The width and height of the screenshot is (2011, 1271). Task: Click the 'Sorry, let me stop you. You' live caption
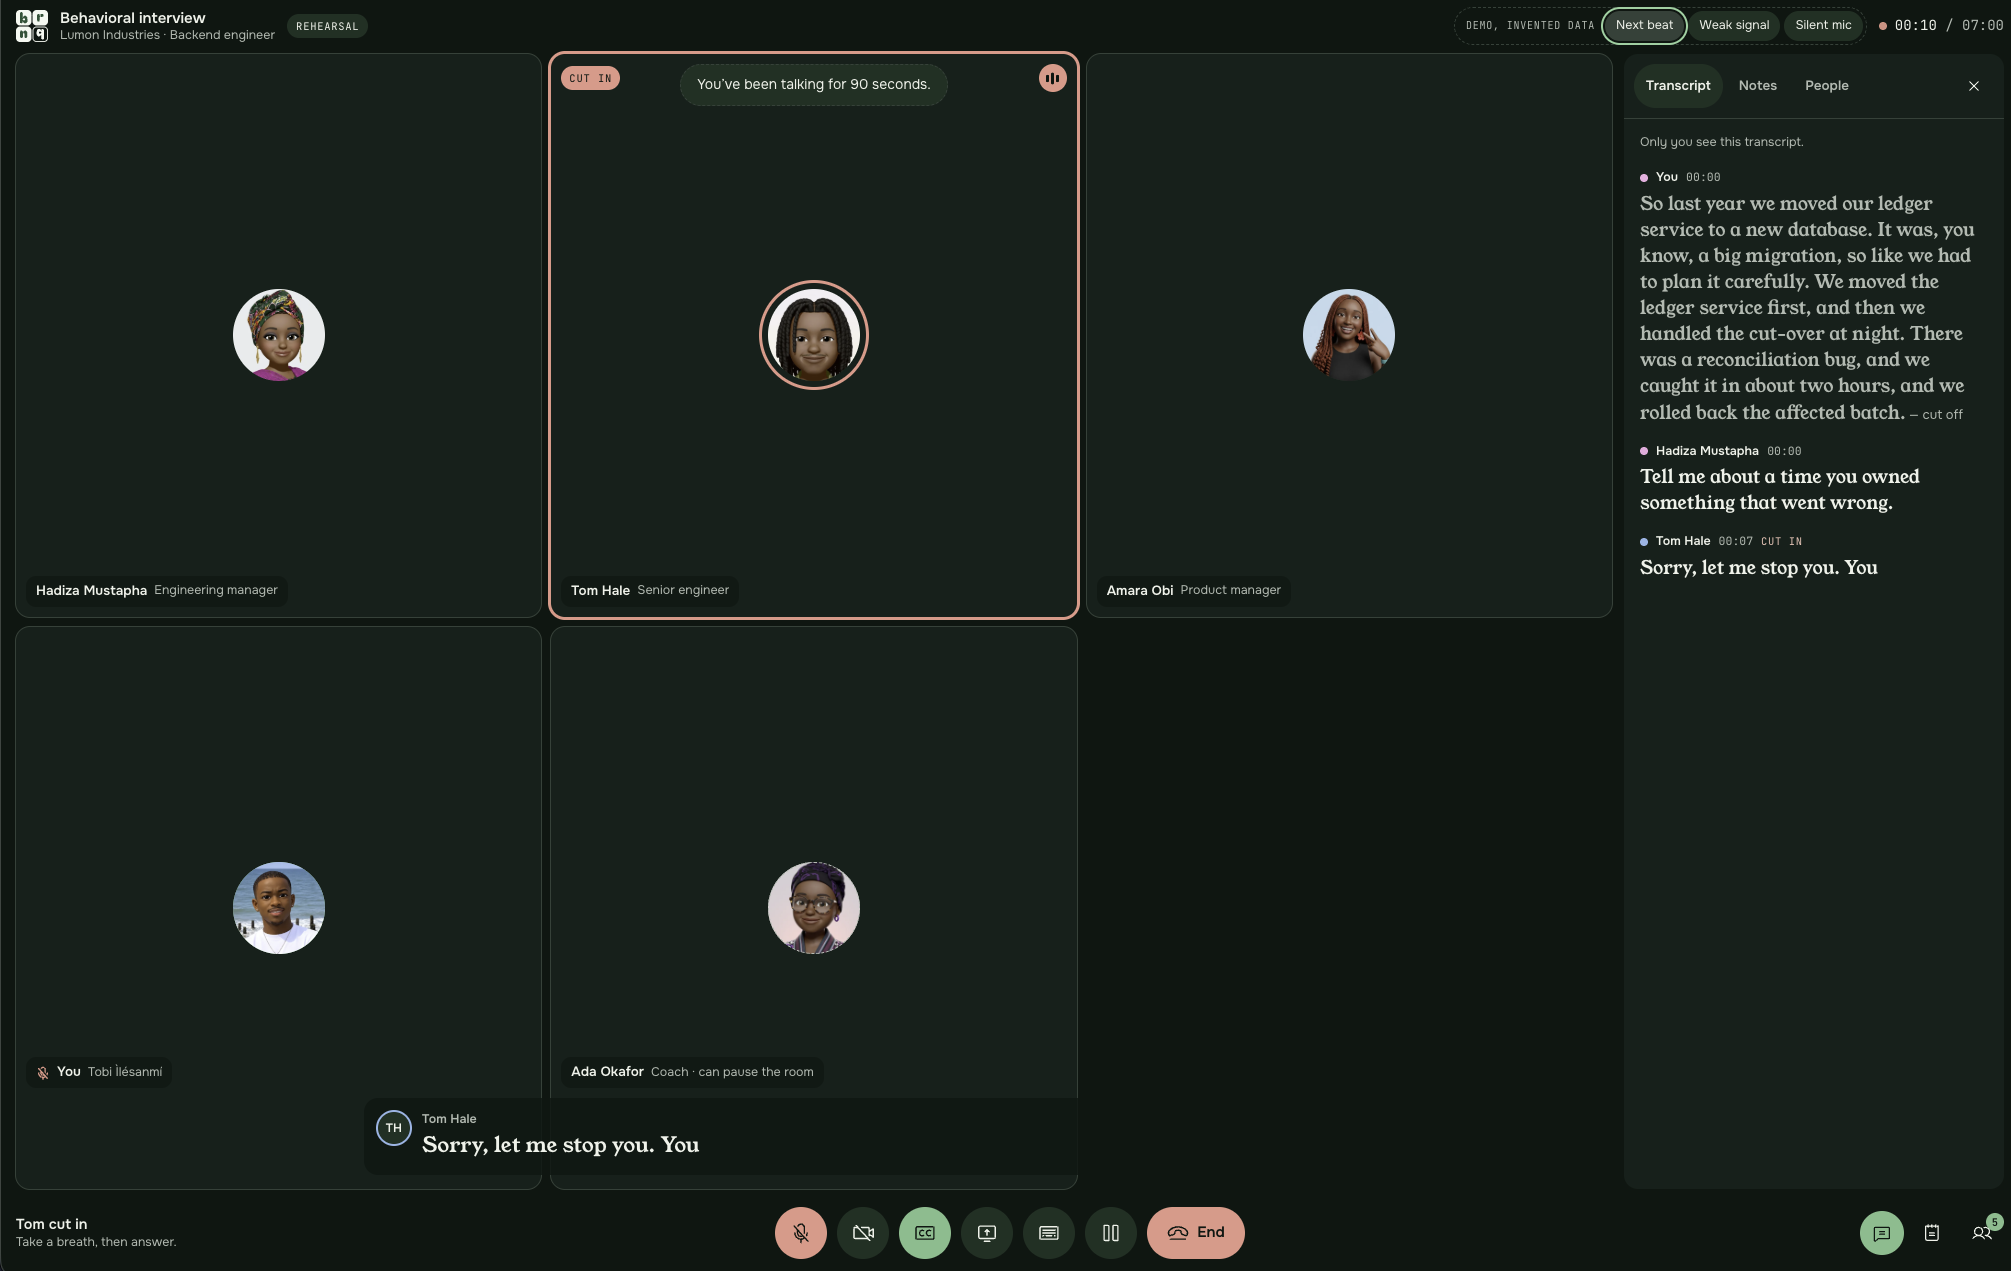coord(560,1145)
